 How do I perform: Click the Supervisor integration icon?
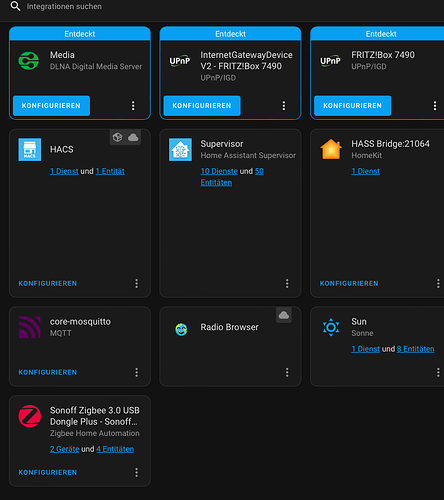click(x=180, y=150)
